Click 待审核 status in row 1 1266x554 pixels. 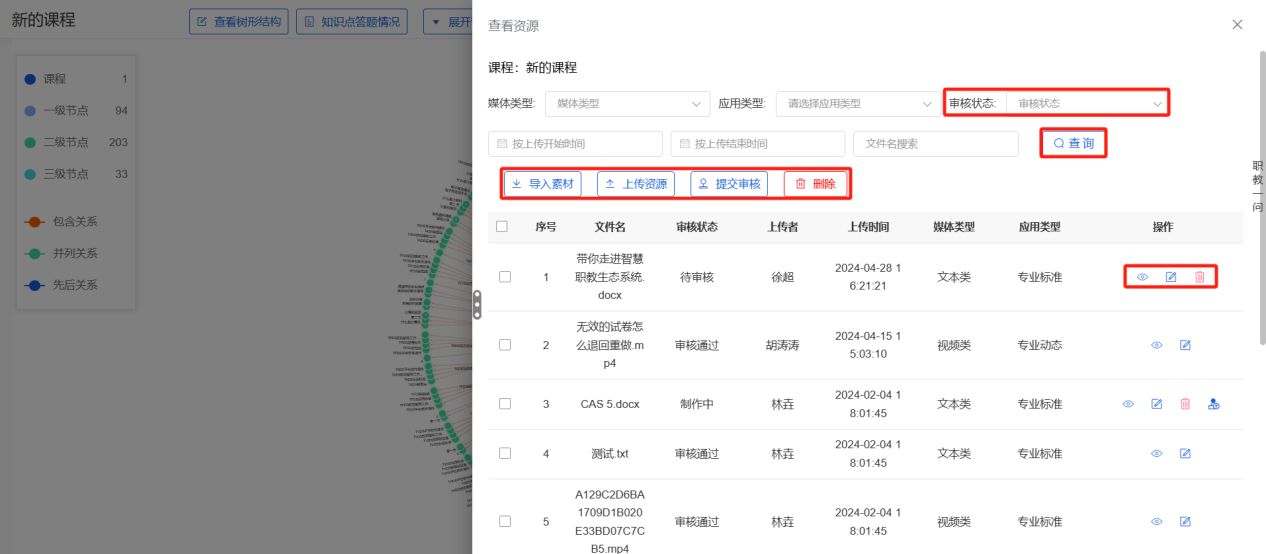tap(696, 277)
